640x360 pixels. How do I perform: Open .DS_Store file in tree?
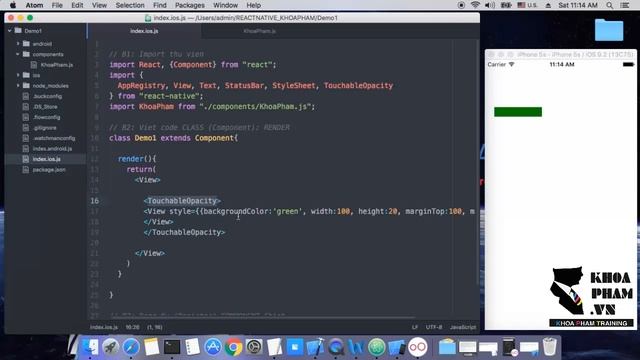point(45,107)
